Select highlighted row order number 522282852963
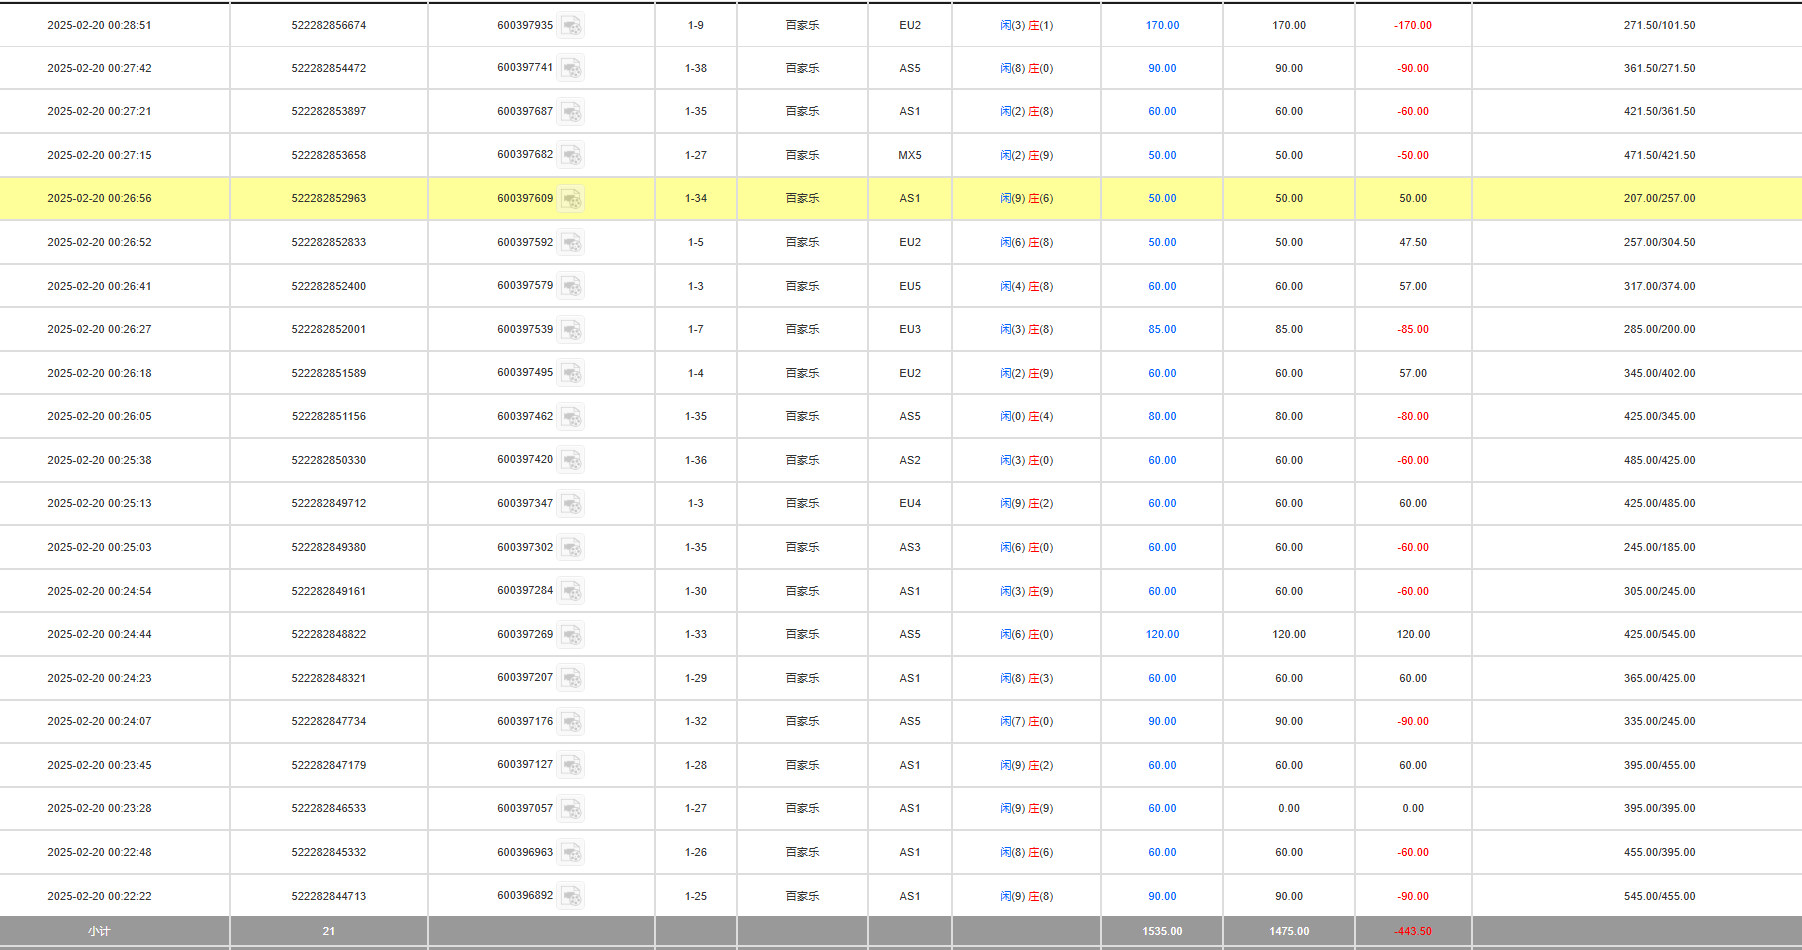The height and width of the screenshot is (950, 1802). 328,199
